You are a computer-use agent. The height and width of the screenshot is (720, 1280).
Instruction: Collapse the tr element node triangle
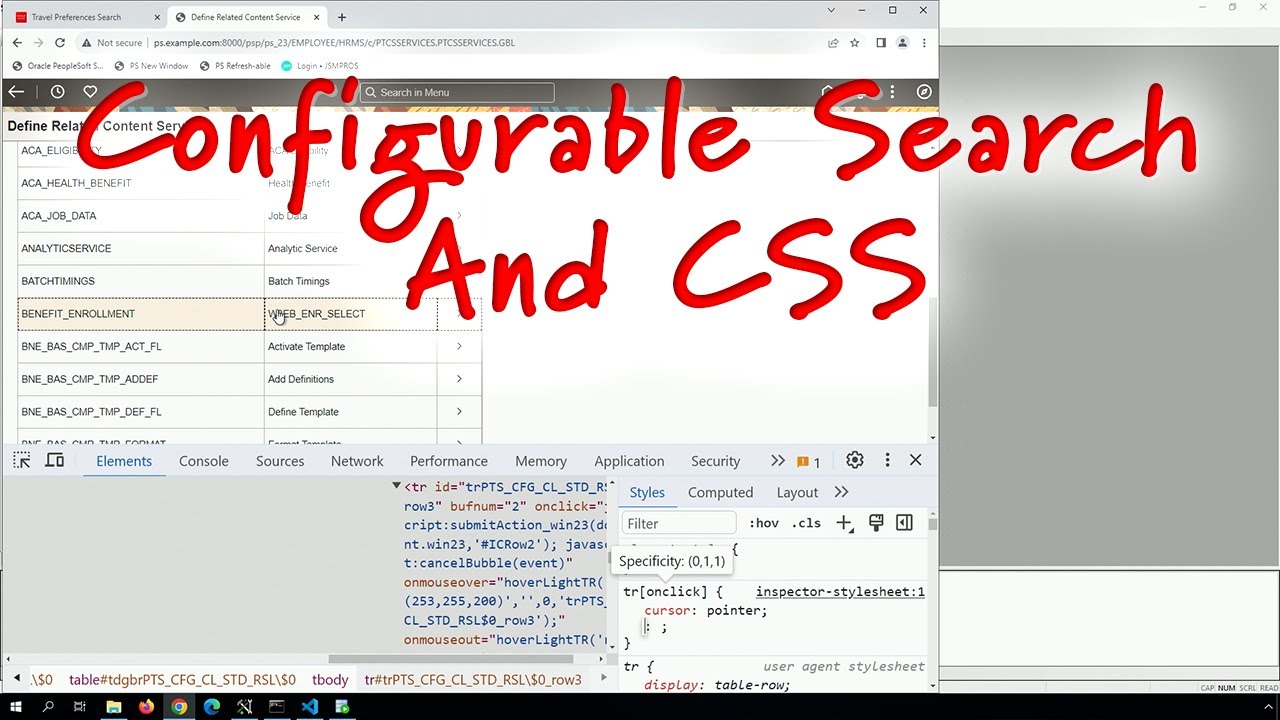tap(396, 487)
